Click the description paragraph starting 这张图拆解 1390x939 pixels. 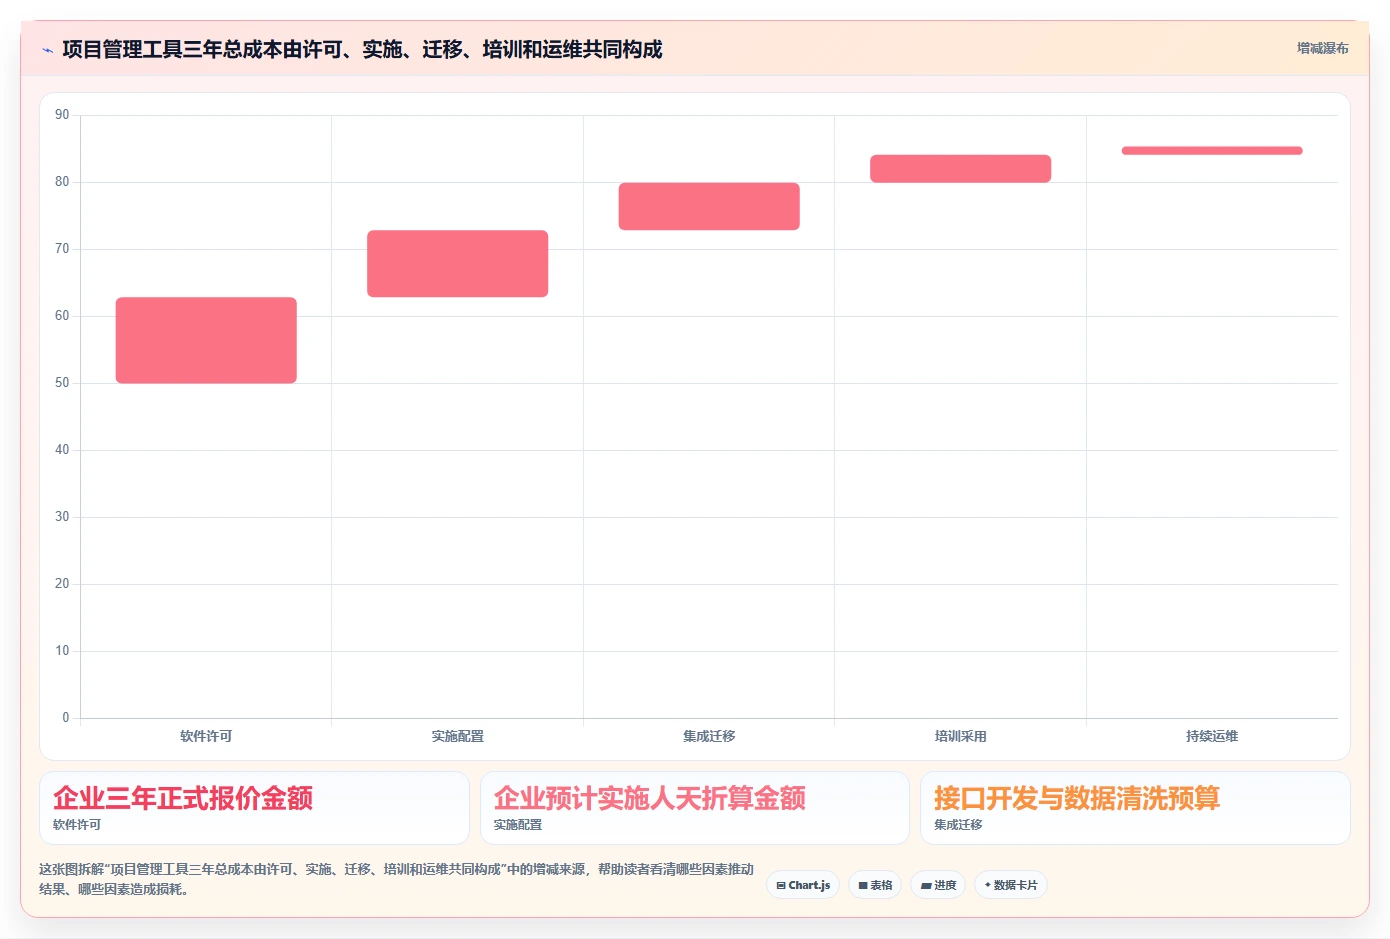396,879
